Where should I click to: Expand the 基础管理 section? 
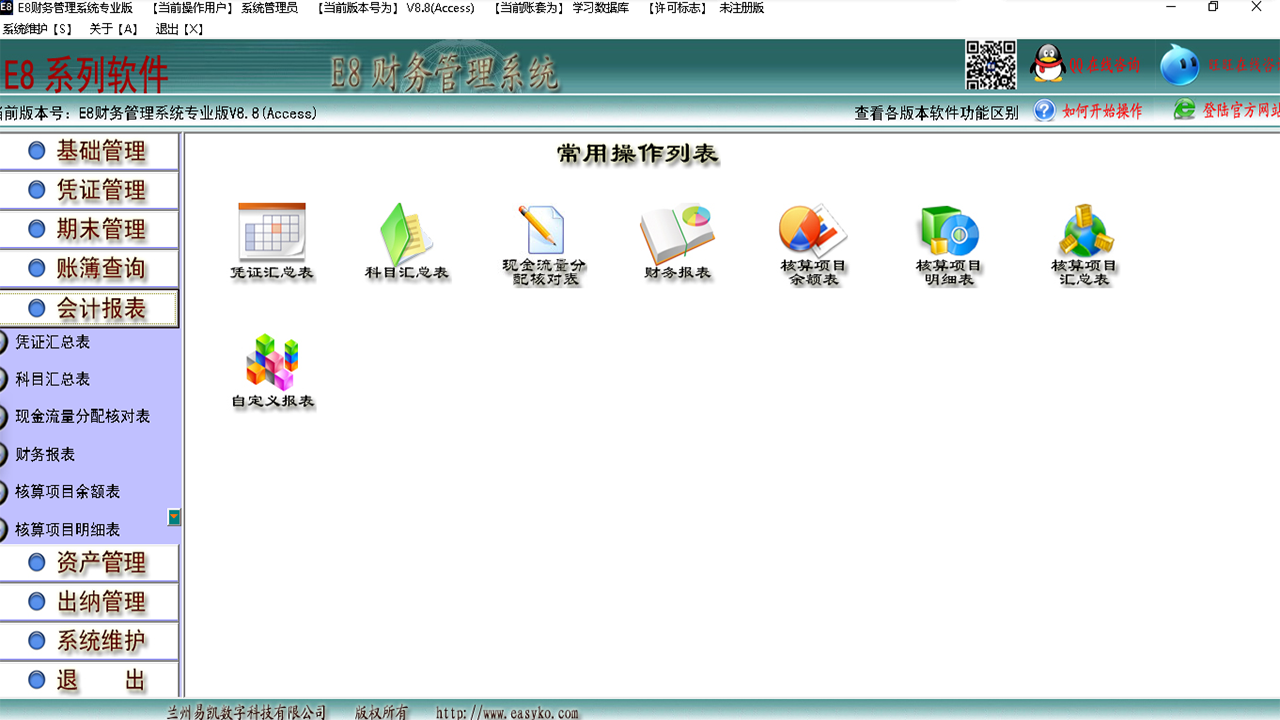pyautogui.click(x=90, y=150)
